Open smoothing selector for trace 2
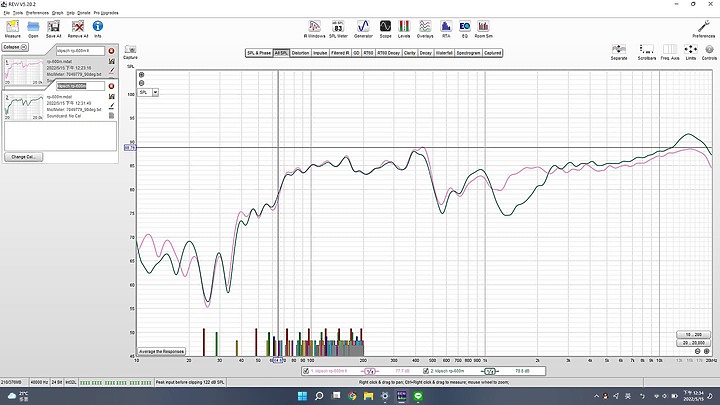 click(490, 371)
